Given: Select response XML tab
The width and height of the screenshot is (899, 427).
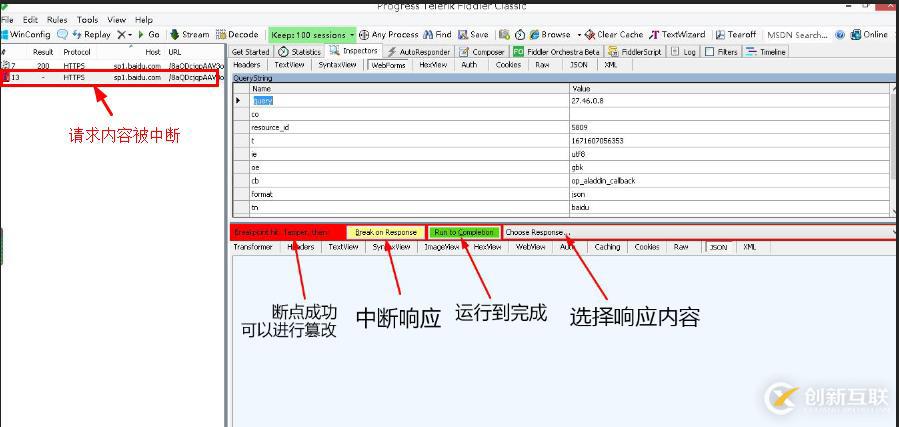Looking at the screenshot, I should click(x=749, y=247).
